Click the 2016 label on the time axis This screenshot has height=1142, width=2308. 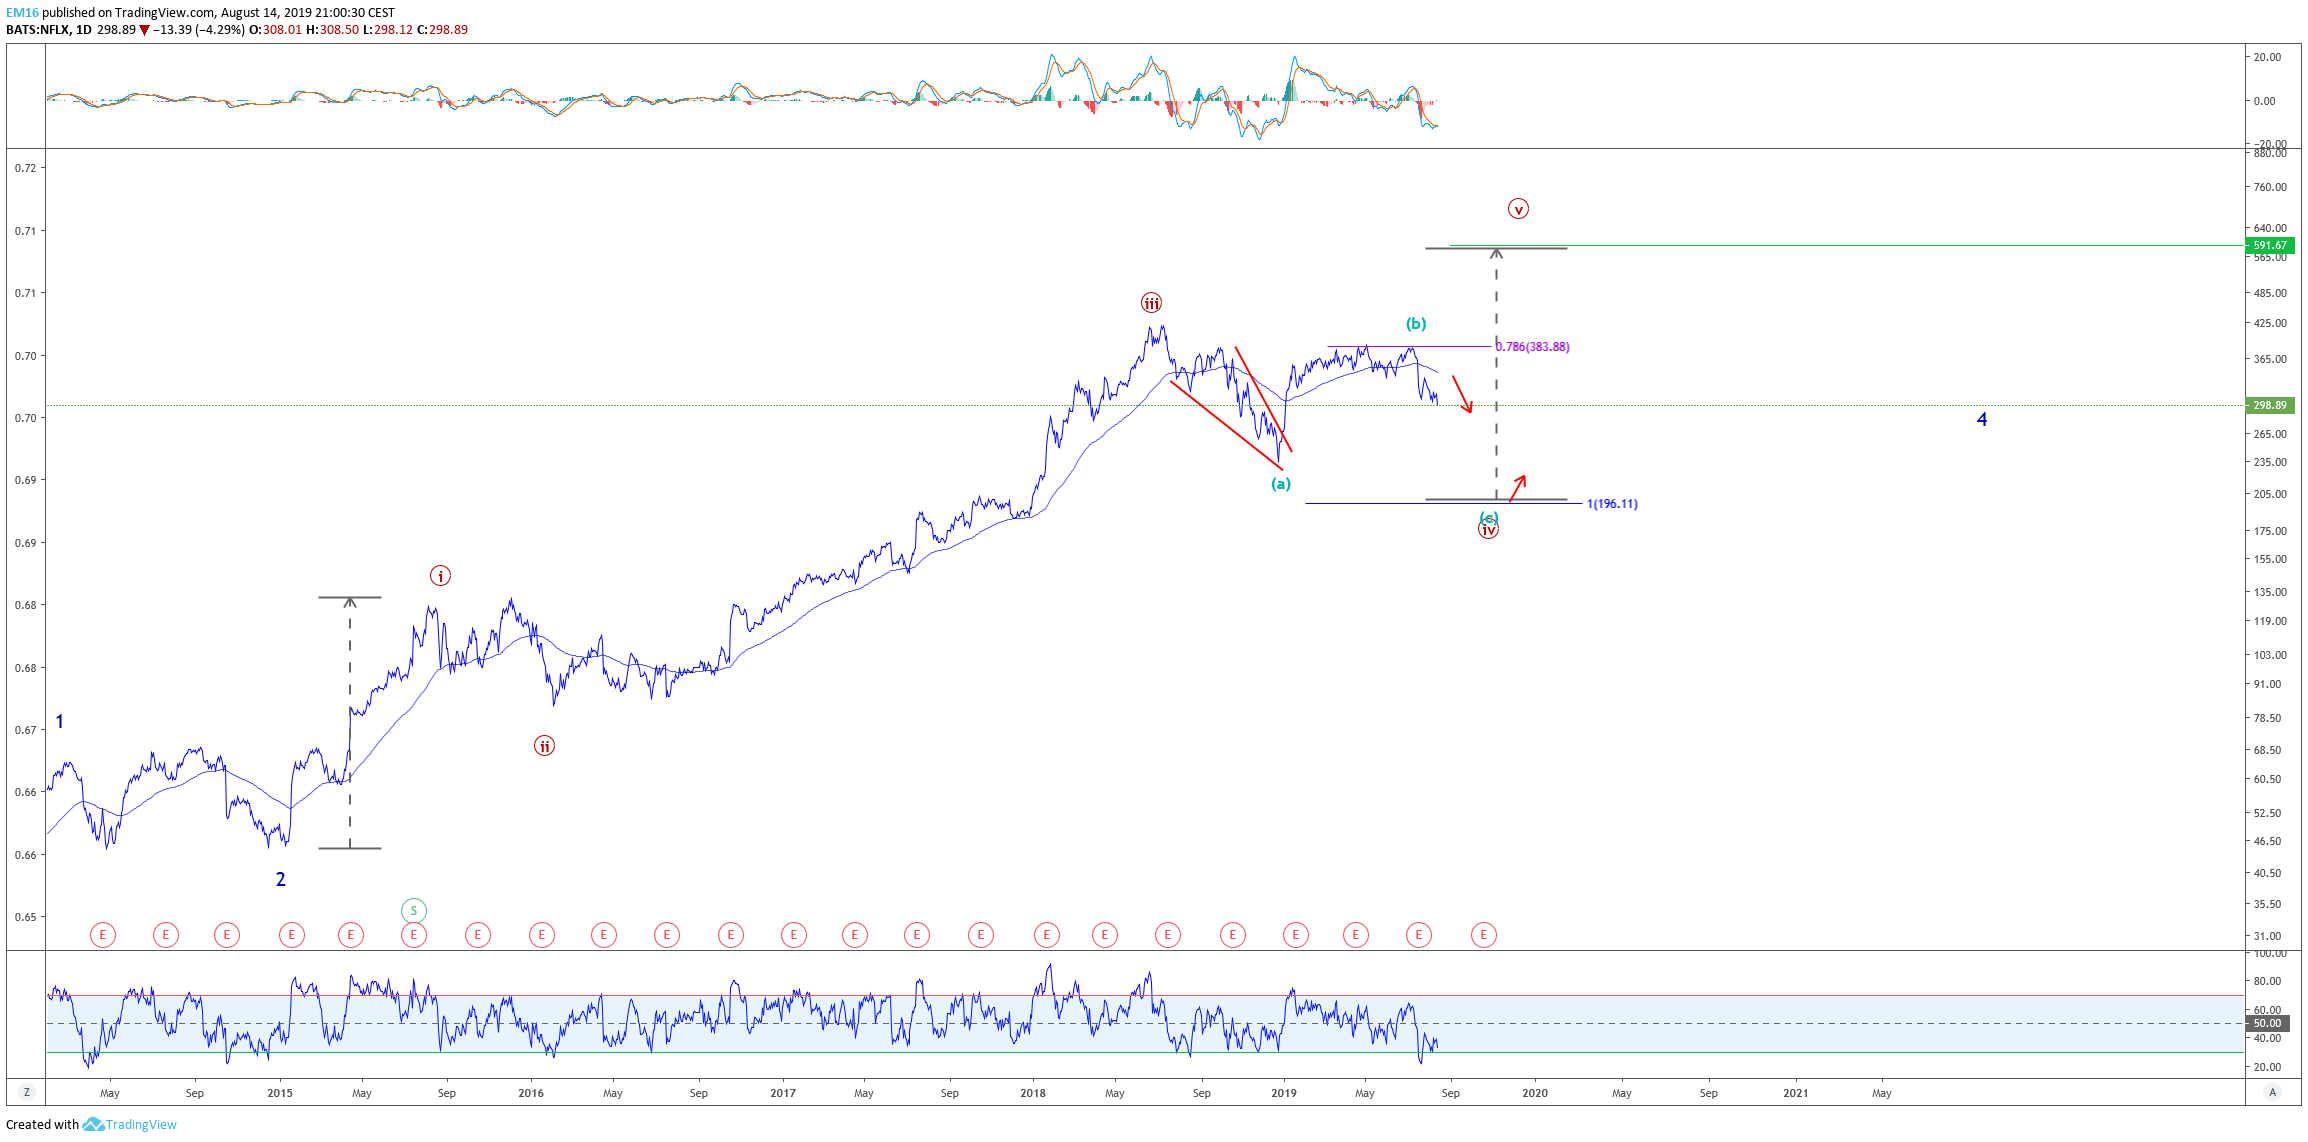(531, 1093)
